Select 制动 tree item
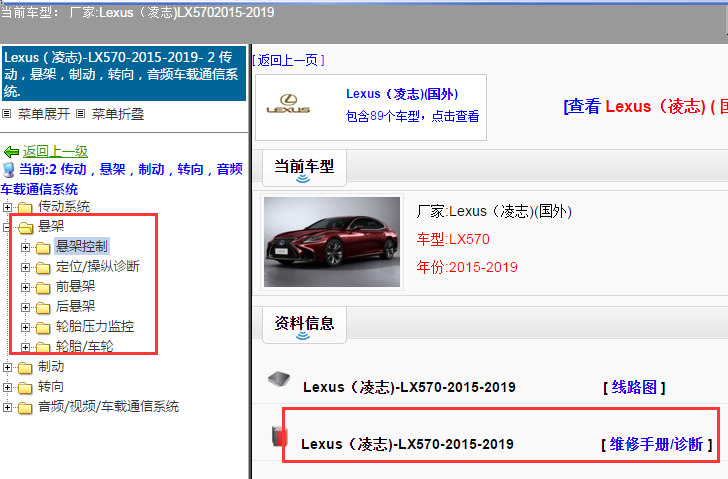 (x=51, y=367)
